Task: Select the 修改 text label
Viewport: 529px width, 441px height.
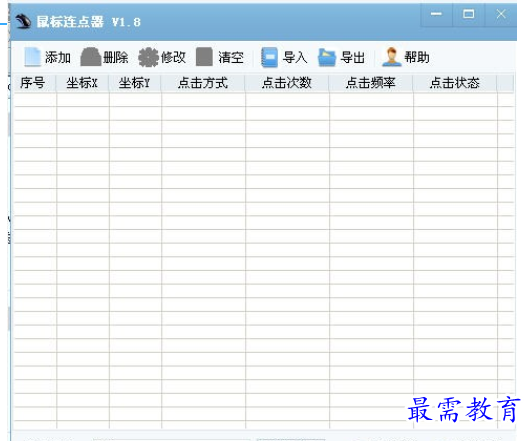Action: tap(173, 57)
